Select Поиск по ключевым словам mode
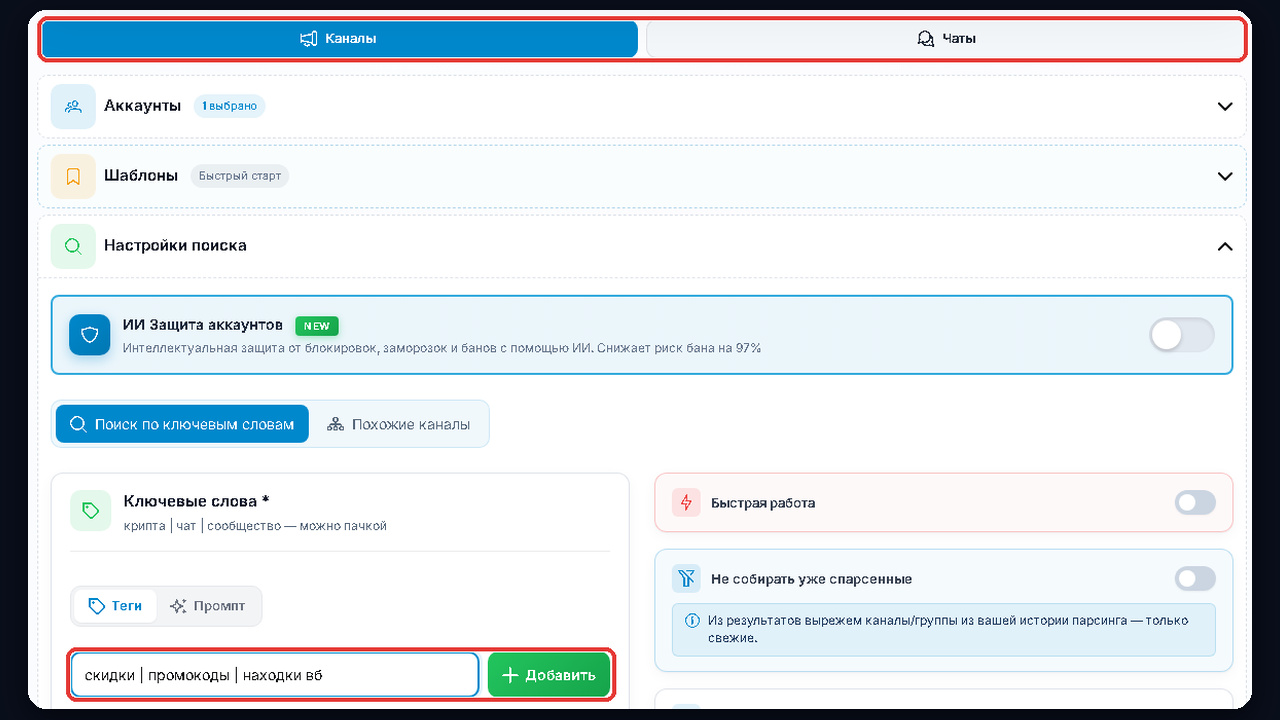Screen dimensions: 1280x720 point(182,424)
